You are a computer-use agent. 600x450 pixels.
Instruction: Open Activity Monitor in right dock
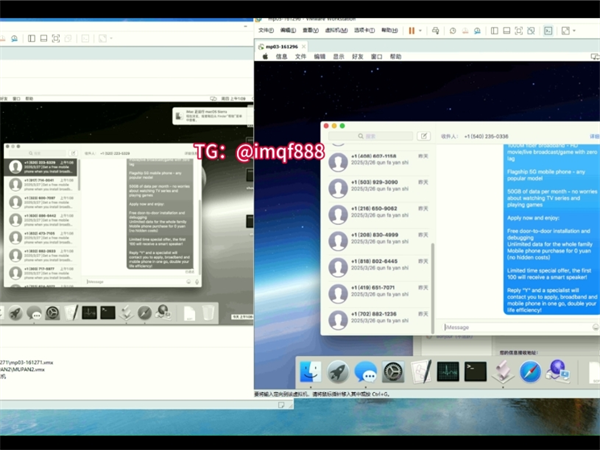point(448,373)
